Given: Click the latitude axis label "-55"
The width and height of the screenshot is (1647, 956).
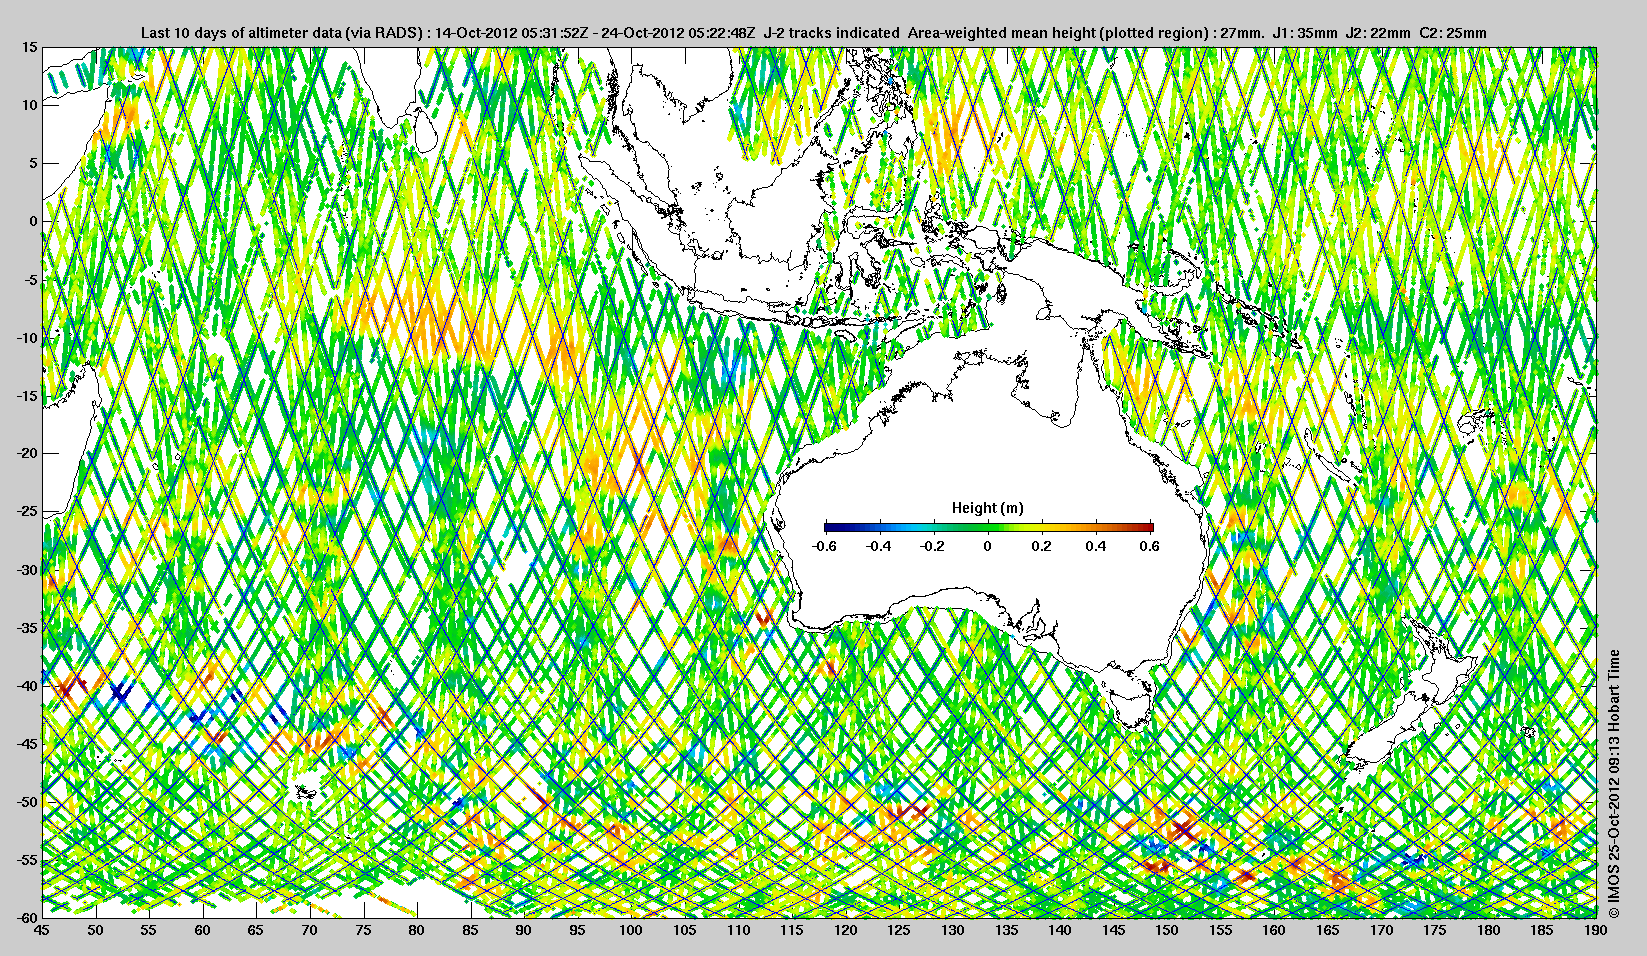Looking at the screenshot, I should click(x=27, y=859).
